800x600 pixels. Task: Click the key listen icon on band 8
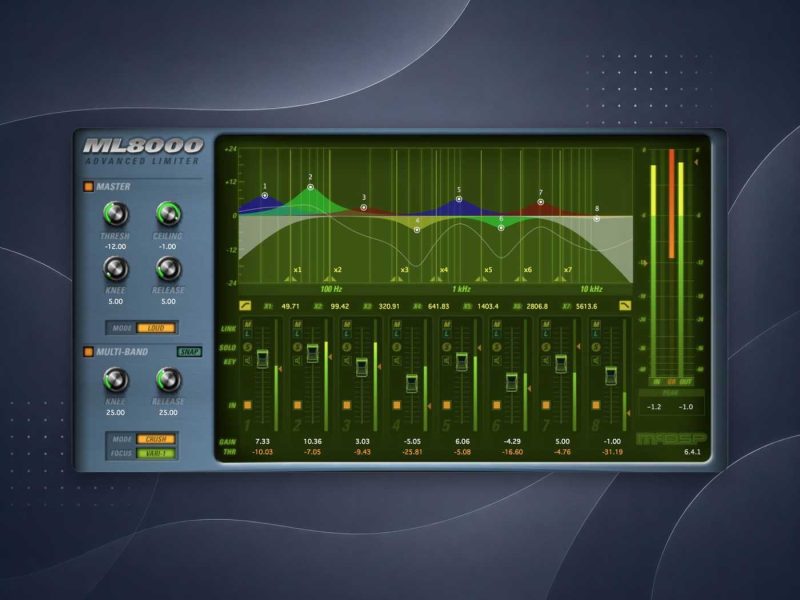[596, 360]
